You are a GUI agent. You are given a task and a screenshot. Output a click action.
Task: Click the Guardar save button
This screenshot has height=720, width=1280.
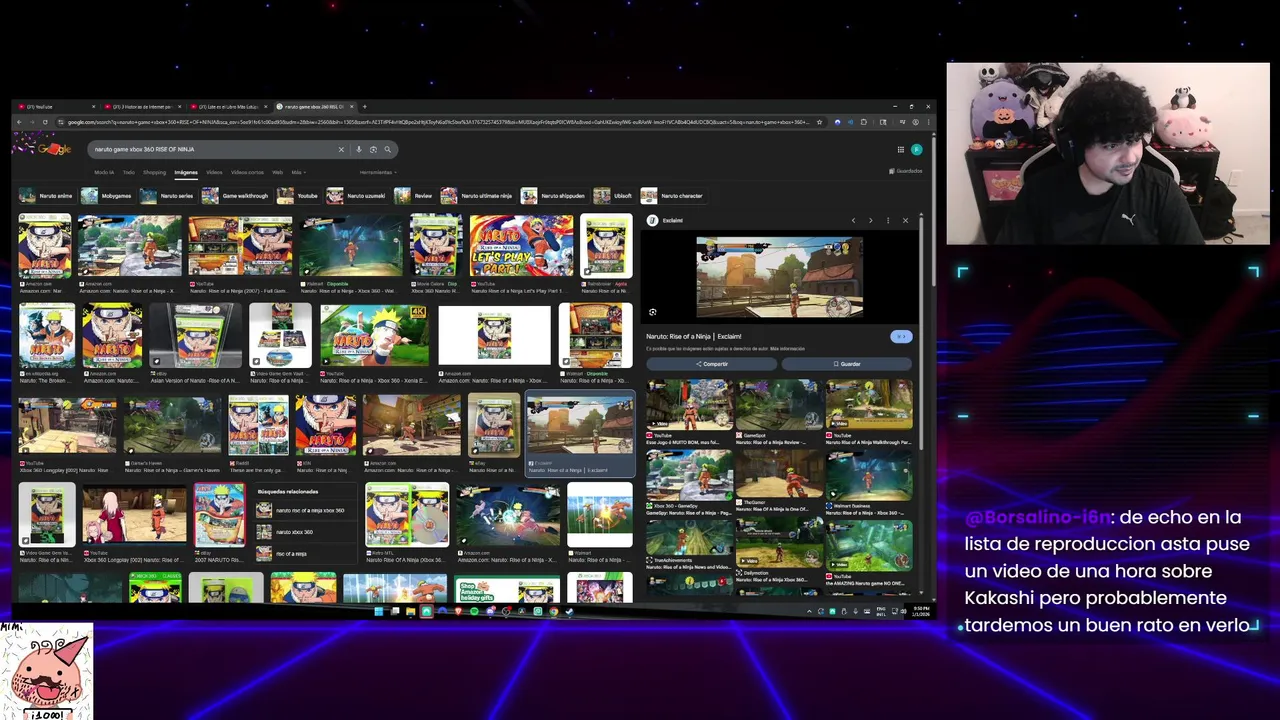[x=847, y=364]
